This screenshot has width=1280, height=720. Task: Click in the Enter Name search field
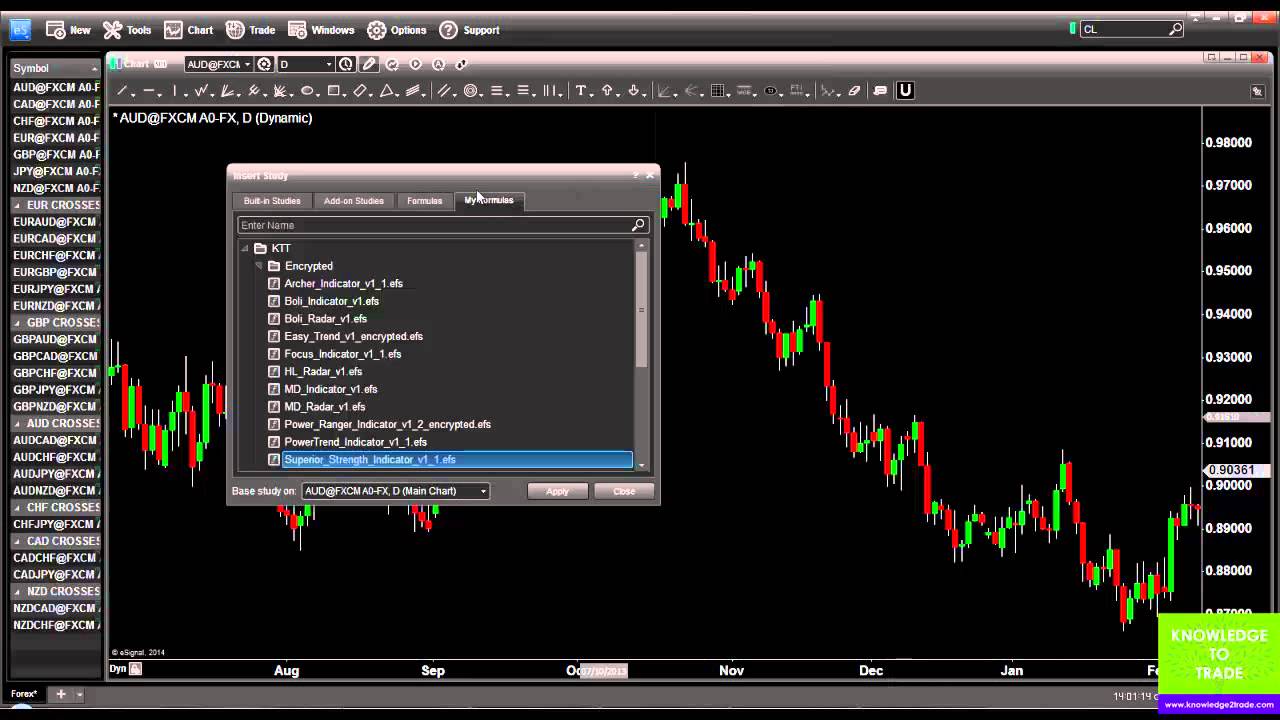click(435, 225)
